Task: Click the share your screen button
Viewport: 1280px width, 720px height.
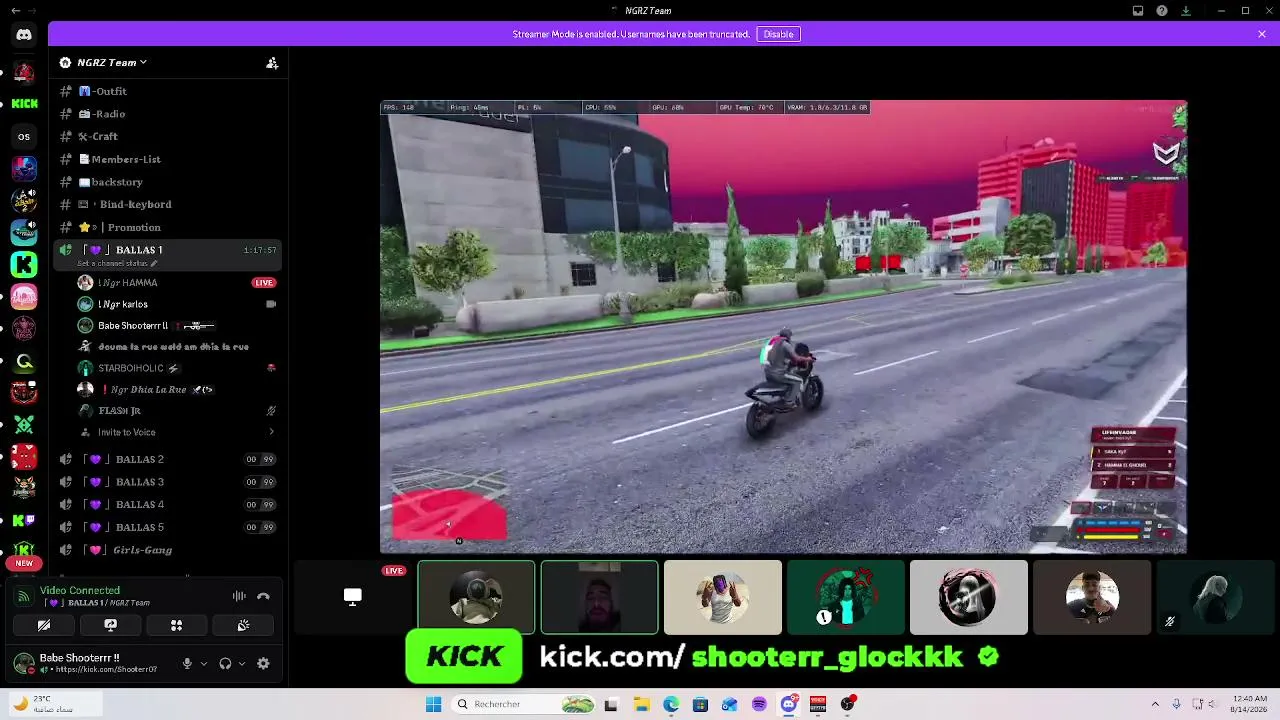Action: click(110, 625)
